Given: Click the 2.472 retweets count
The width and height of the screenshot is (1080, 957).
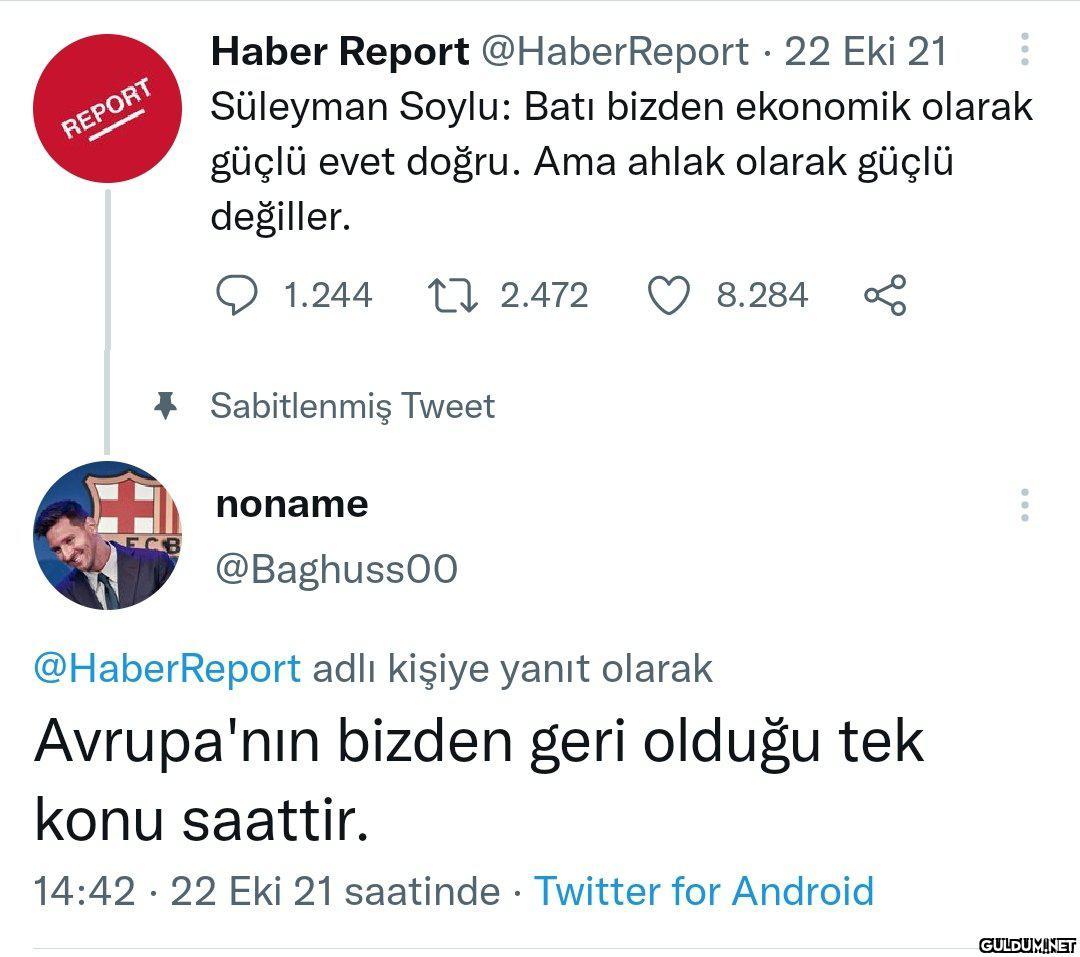Looking at the screenshot, I should 544,296.
